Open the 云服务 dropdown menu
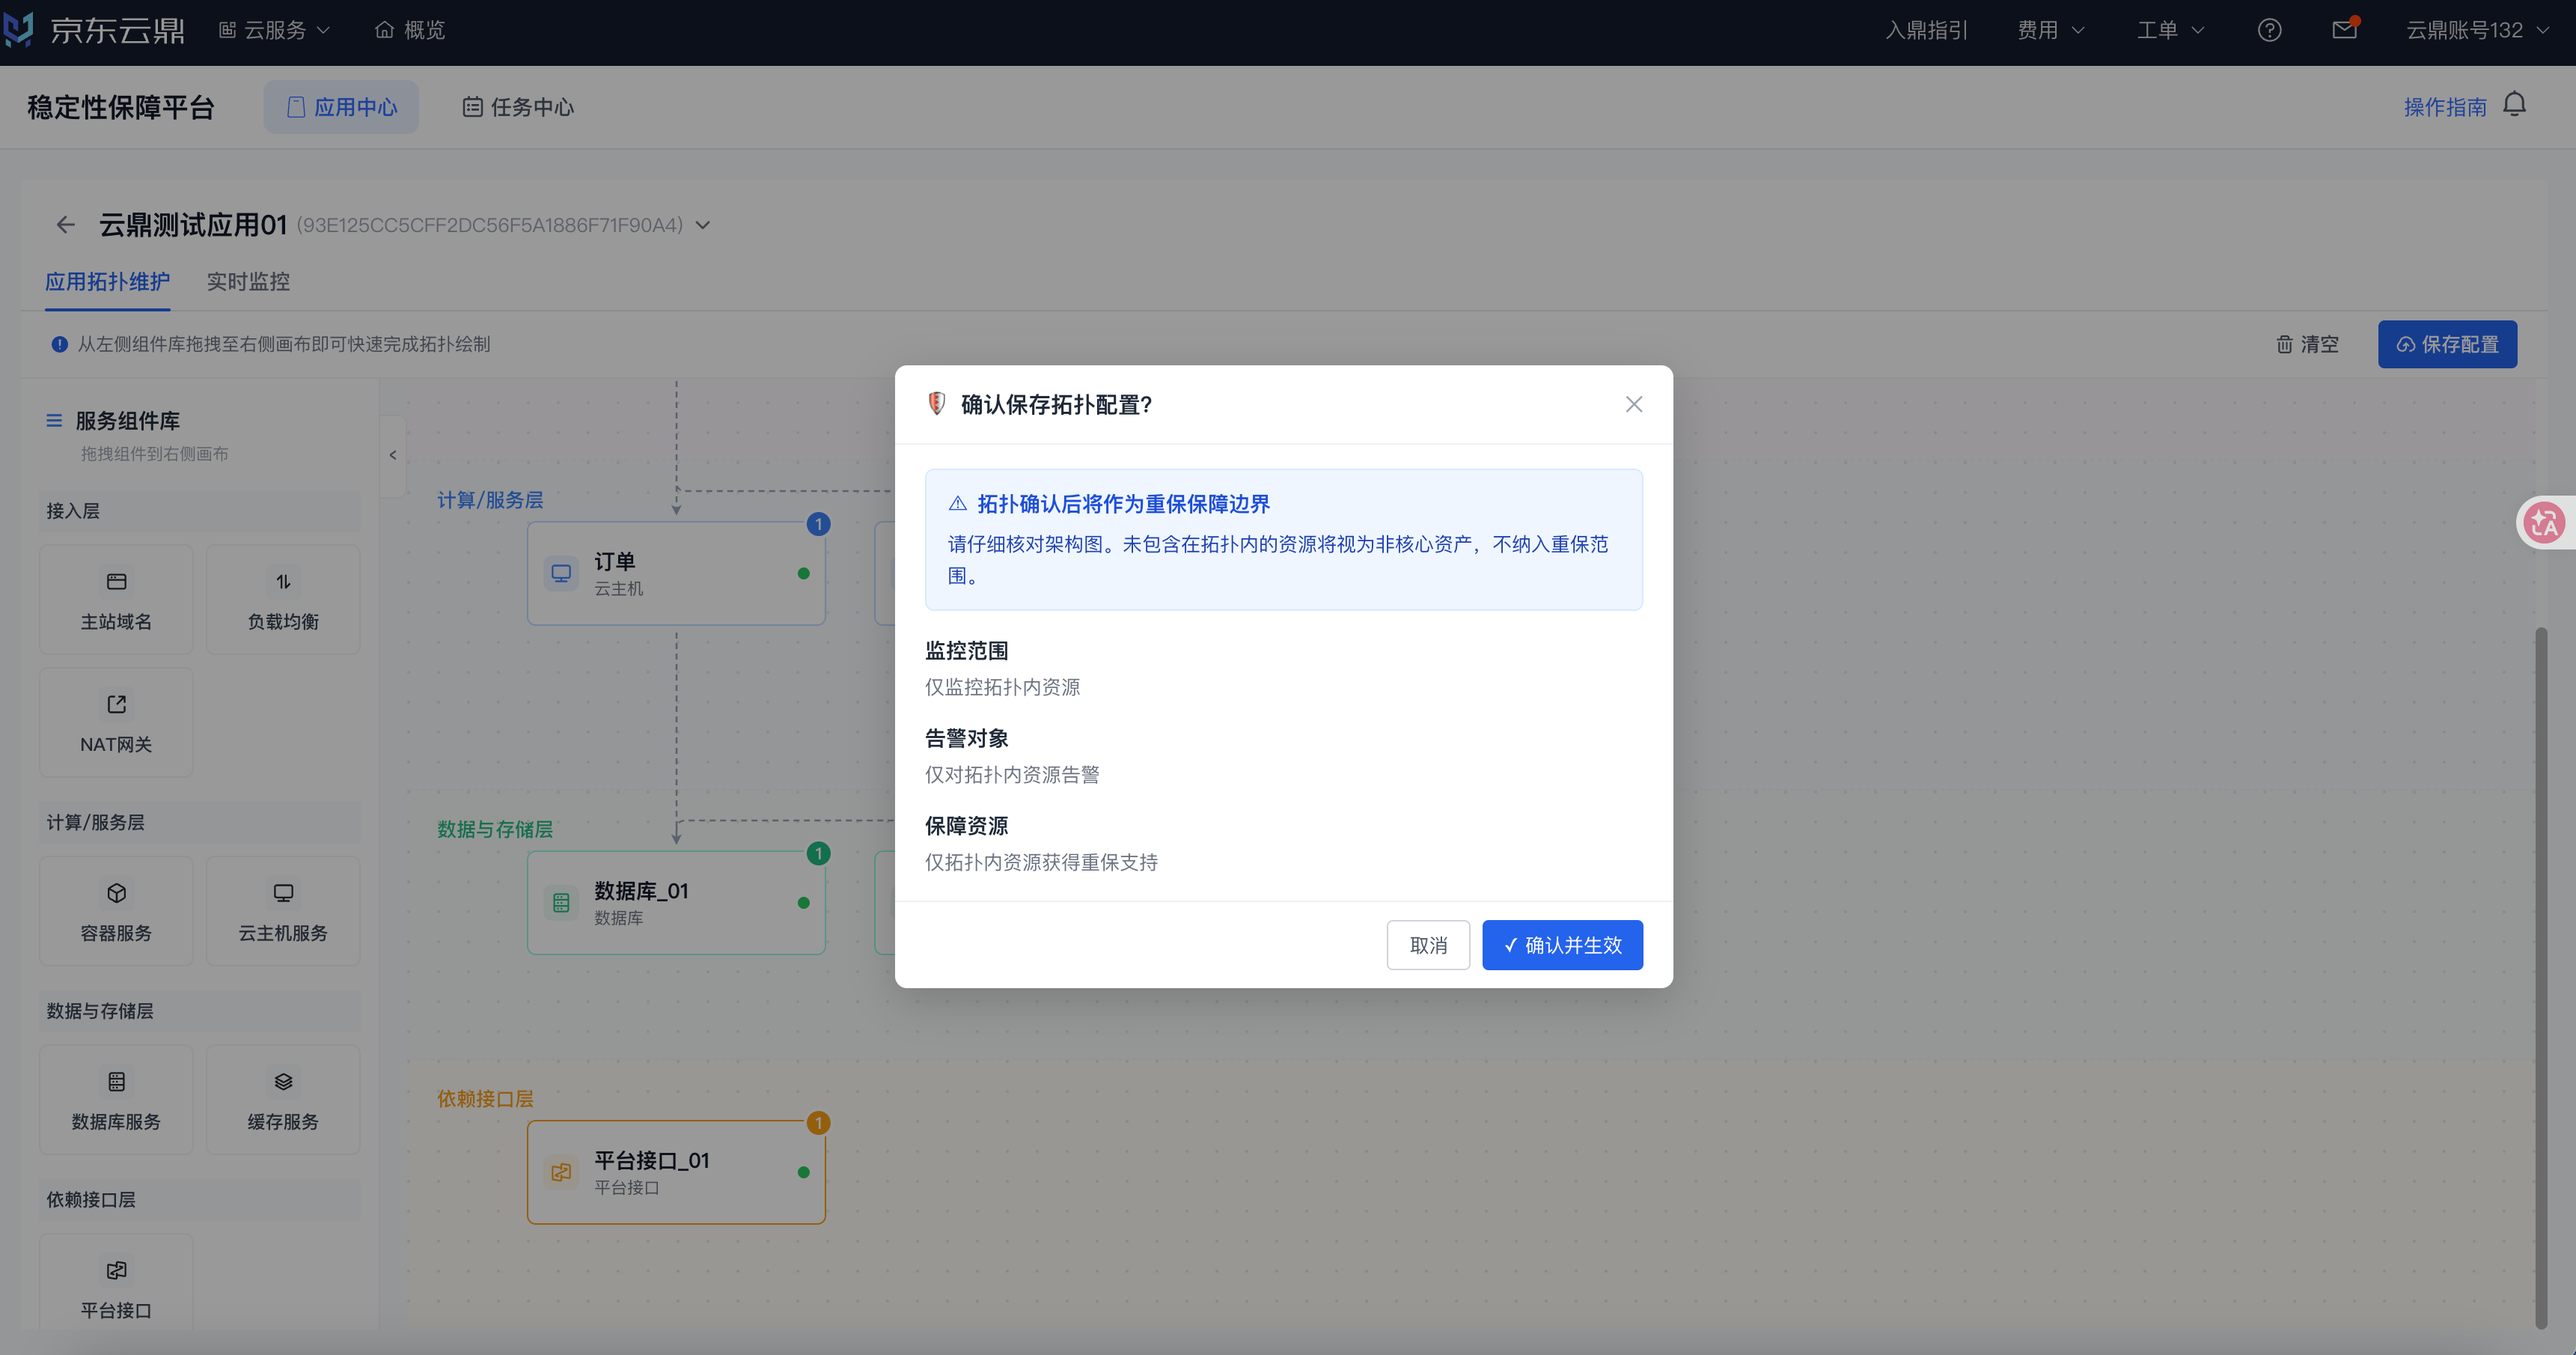 [274, 30]
